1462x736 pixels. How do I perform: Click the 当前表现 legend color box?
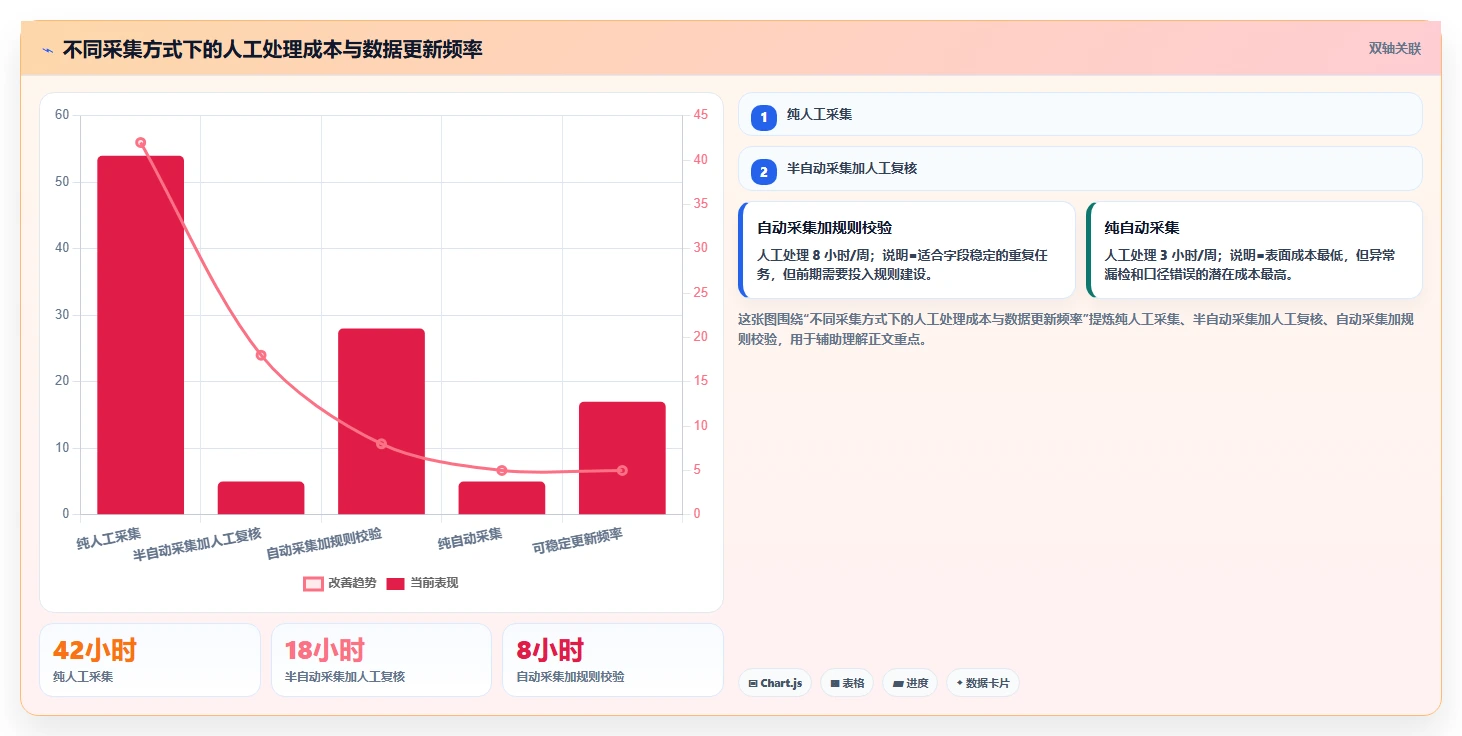396,583
